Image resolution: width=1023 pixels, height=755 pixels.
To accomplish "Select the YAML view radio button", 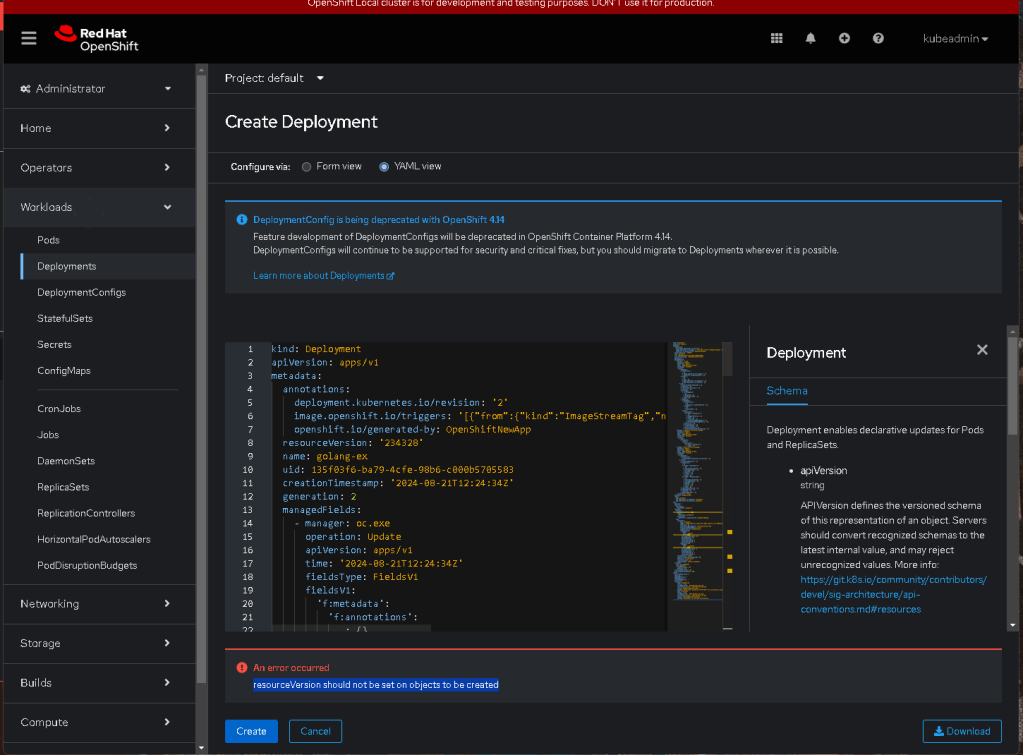I will 384,167.
